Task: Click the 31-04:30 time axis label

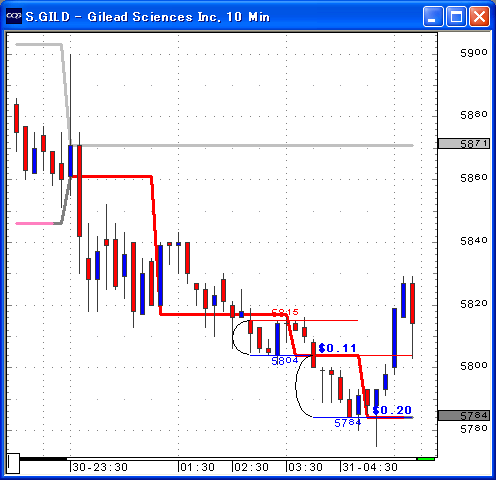Action: click(370, 467)
